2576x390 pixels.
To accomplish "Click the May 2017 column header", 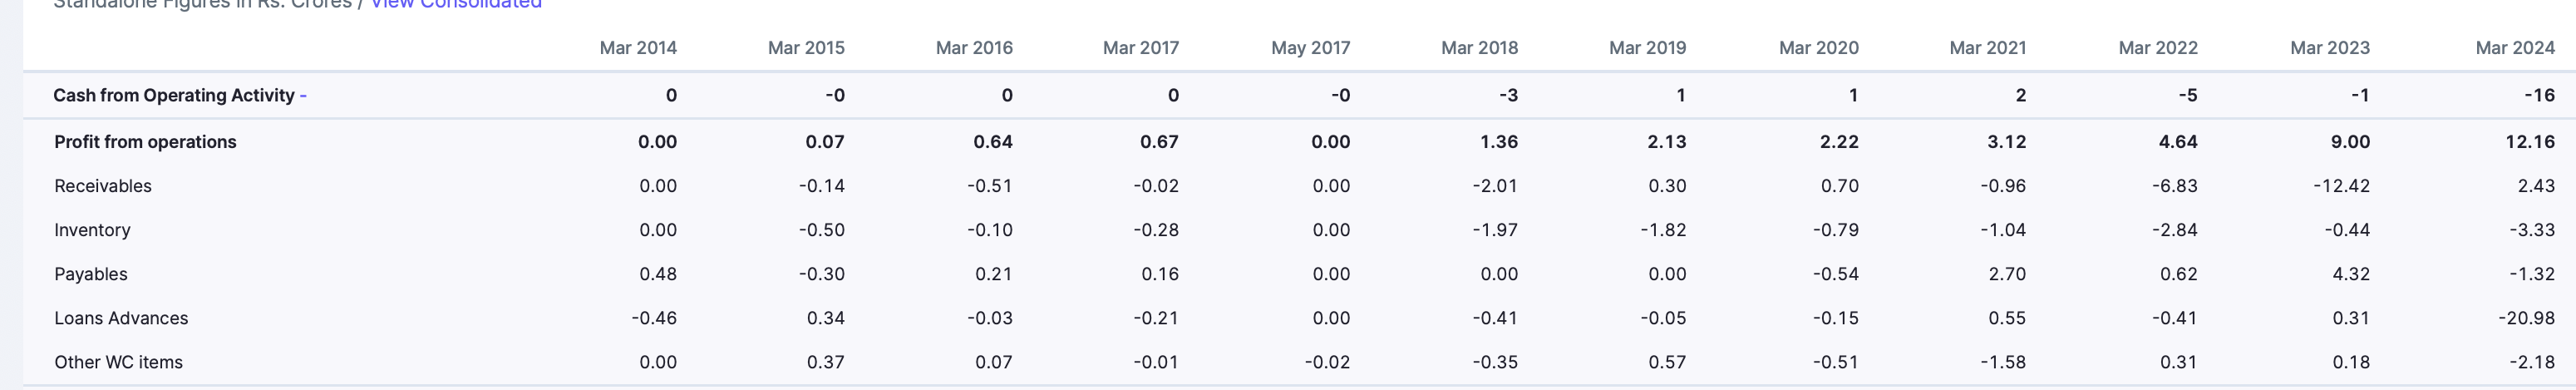I will coord(1310,48).
